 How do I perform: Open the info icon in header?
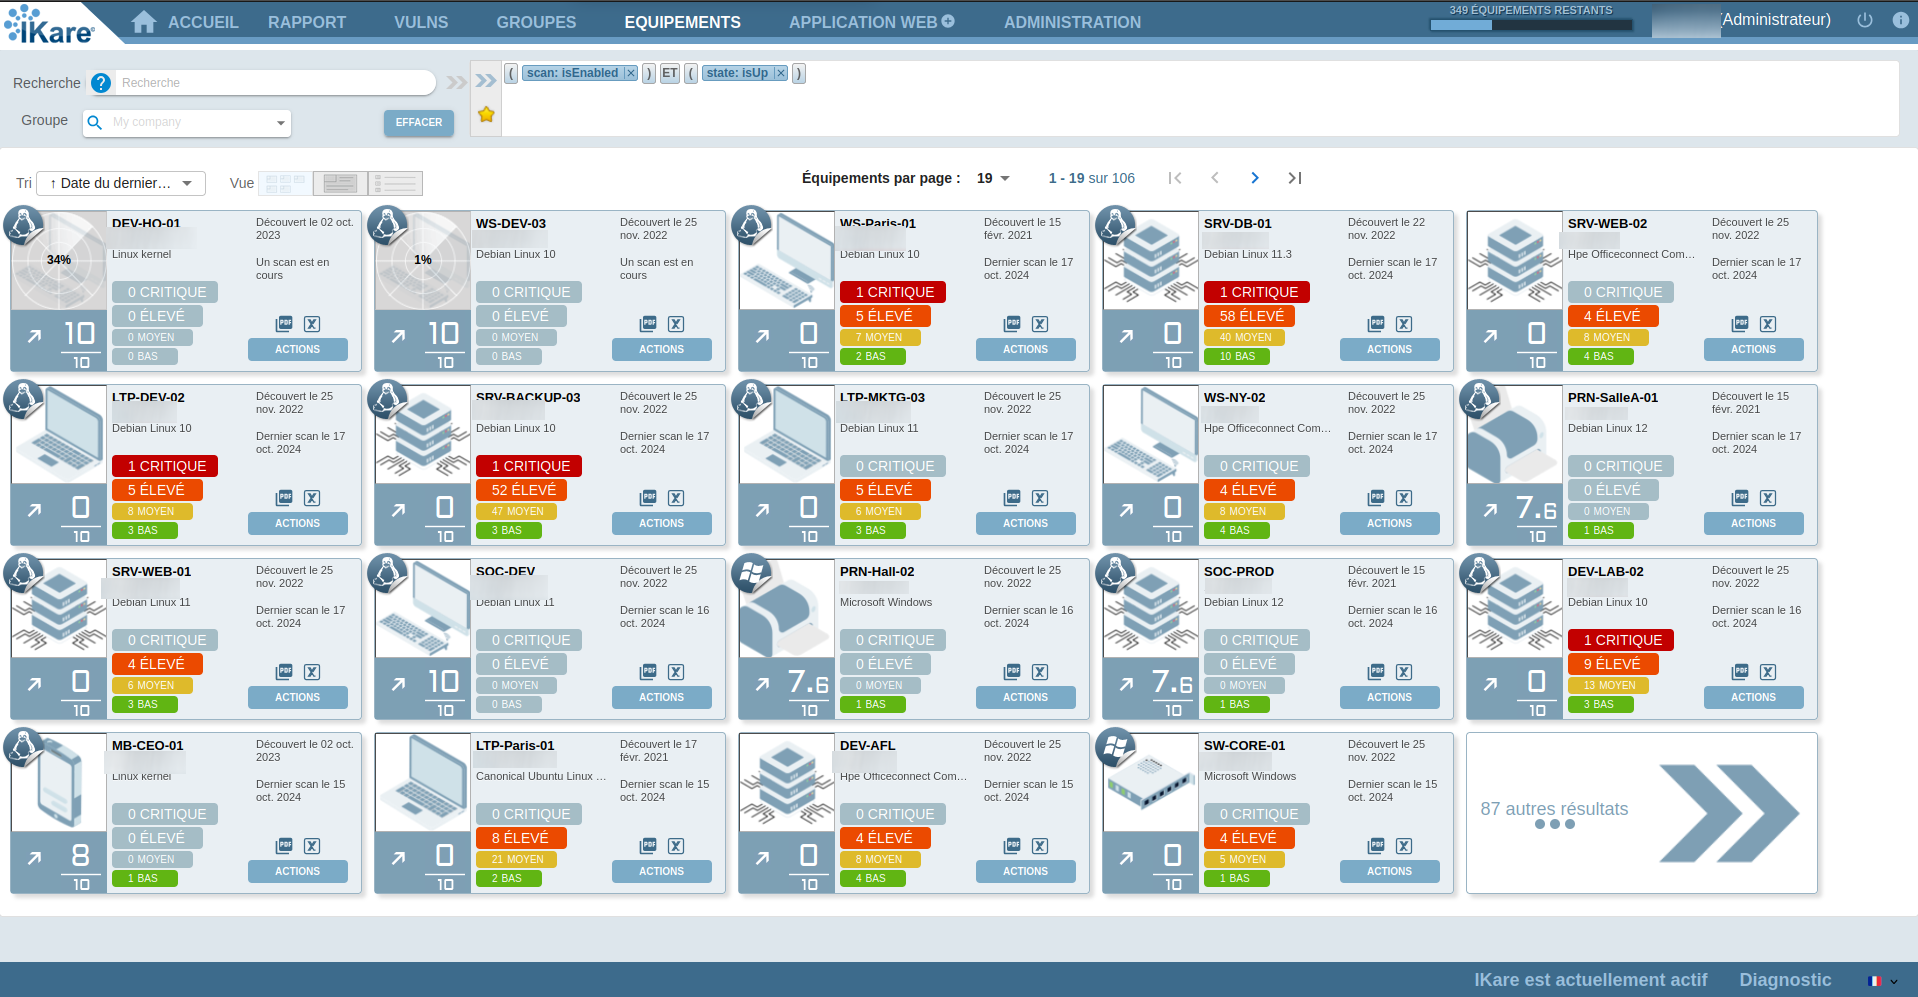[1900, 20]
